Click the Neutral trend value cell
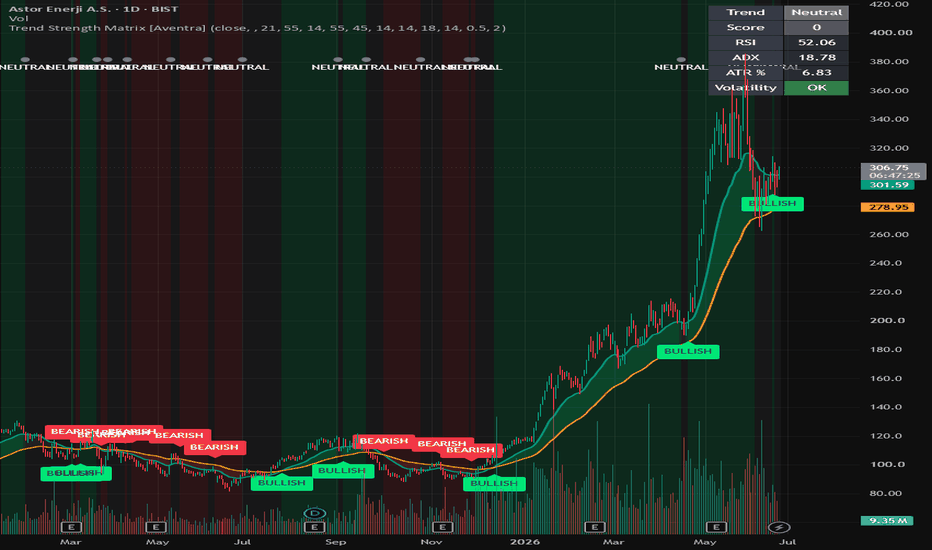Viewport: 932px width, 550px height. click(816, 12)
